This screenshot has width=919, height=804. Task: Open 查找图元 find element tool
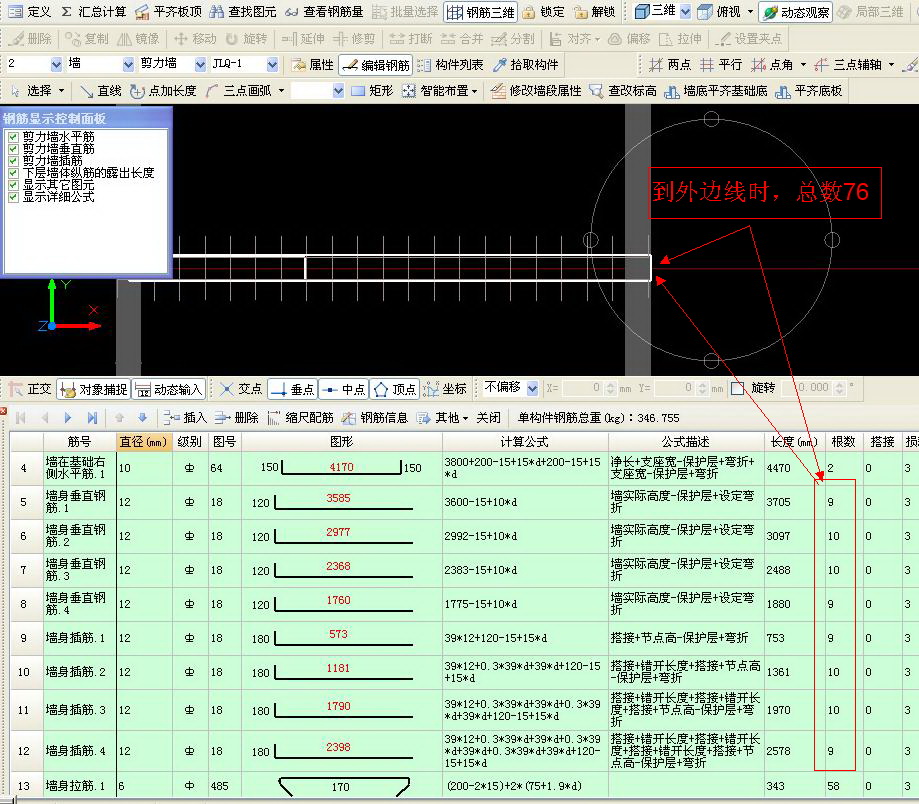tap(243, 12)
